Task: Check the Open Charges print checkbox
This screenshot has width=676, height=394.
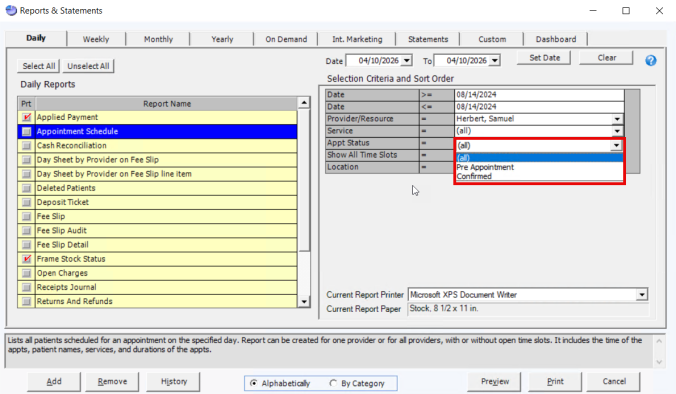Action: (x=27, y=273)
